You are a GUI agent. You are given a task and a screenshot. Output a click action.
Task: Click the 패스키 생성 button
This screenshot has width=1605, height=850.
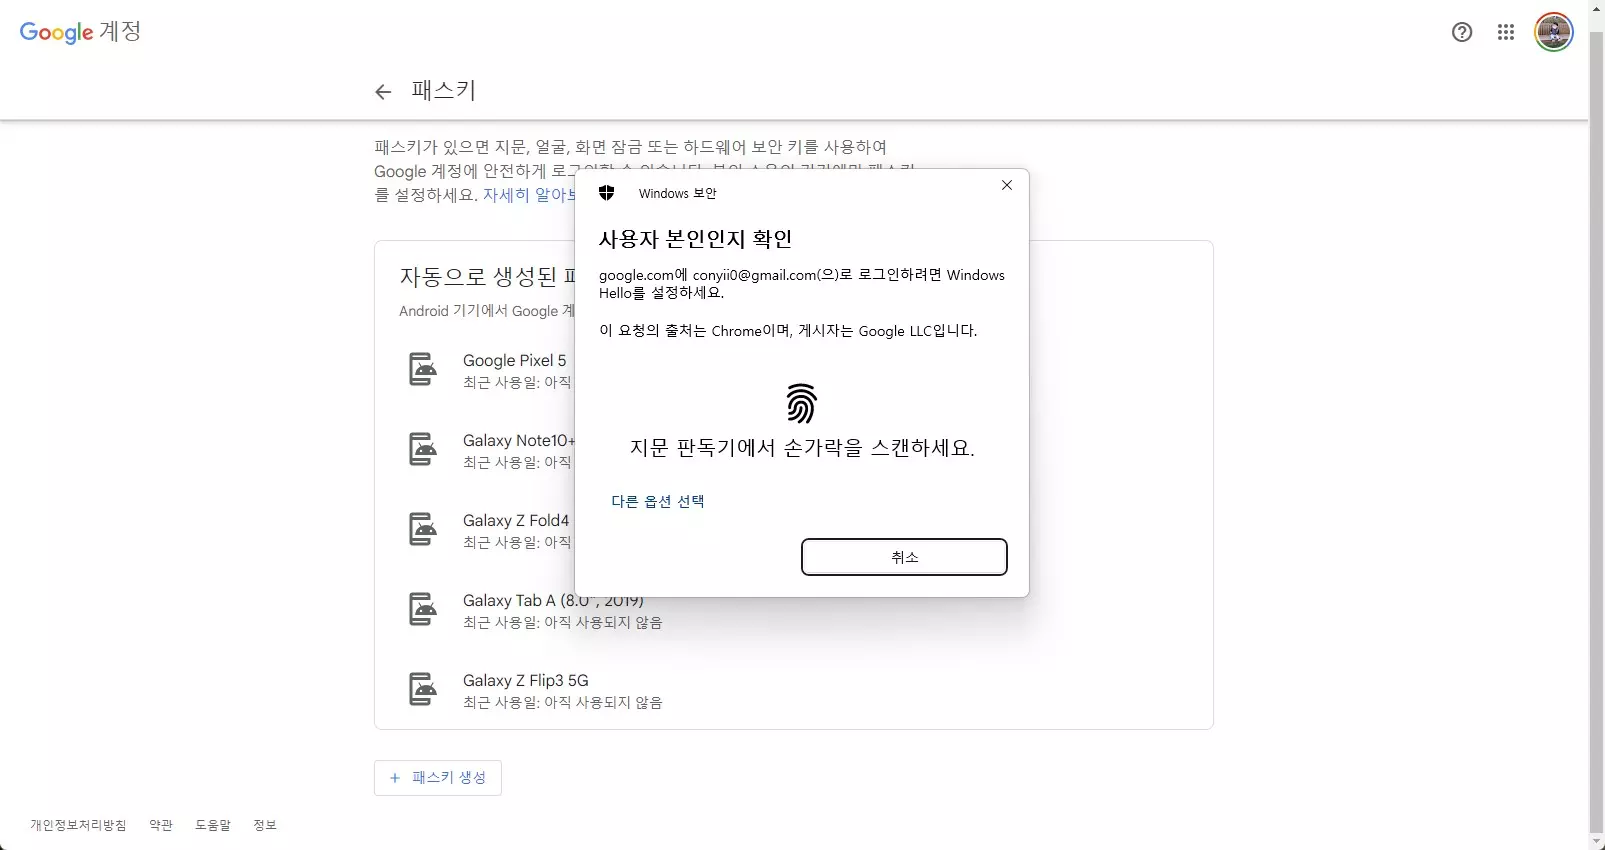[438, 778]
